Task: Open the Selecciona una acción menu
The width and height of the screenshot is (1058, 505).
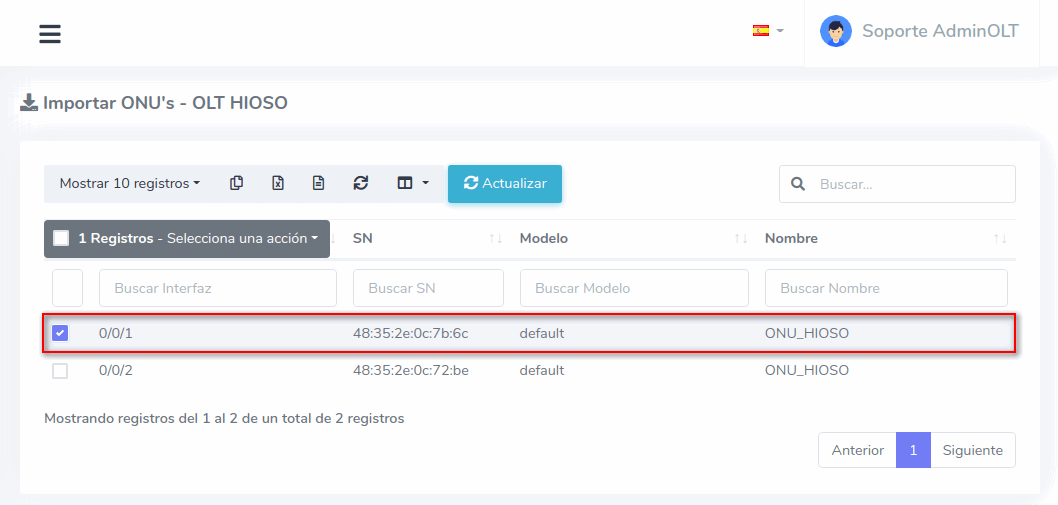Action: tap(242, 239)
